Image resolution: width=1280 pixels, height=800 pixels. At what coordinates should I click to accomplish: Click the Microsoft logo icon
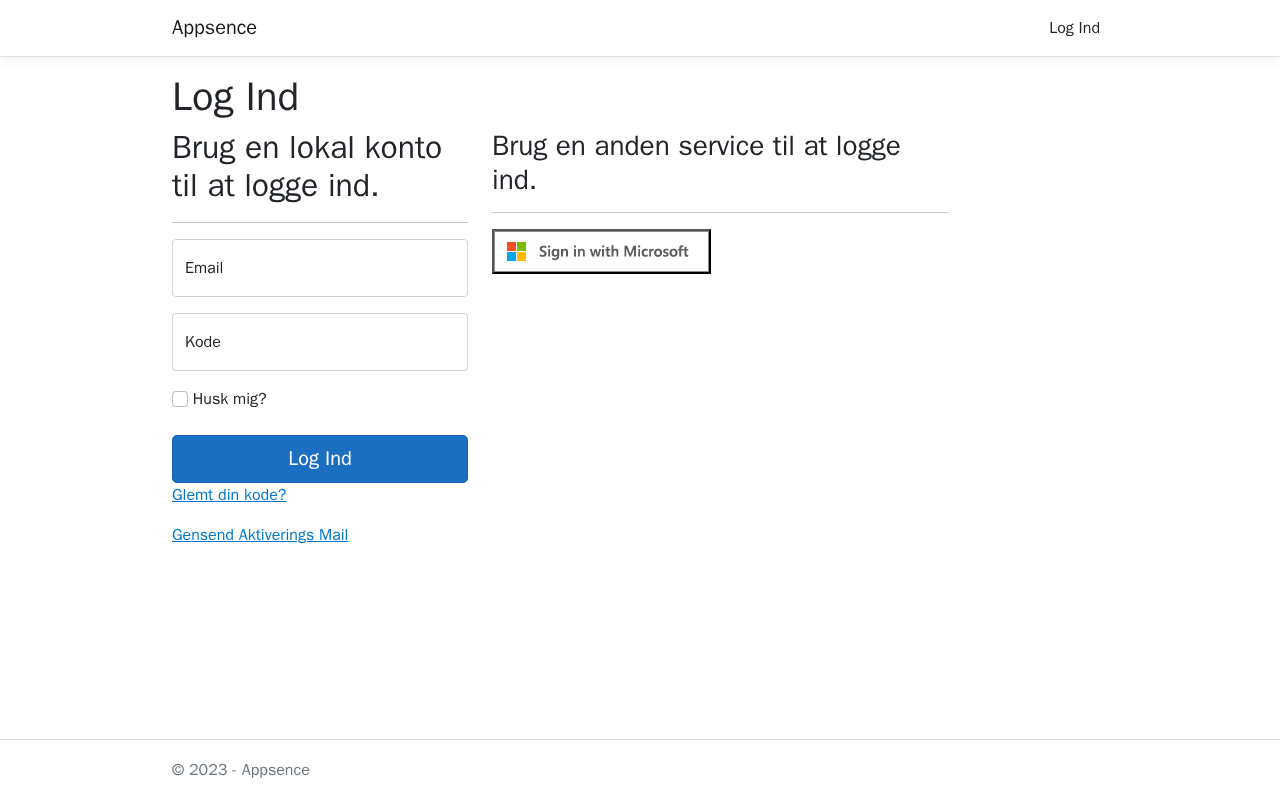click(x=516, y=252)
